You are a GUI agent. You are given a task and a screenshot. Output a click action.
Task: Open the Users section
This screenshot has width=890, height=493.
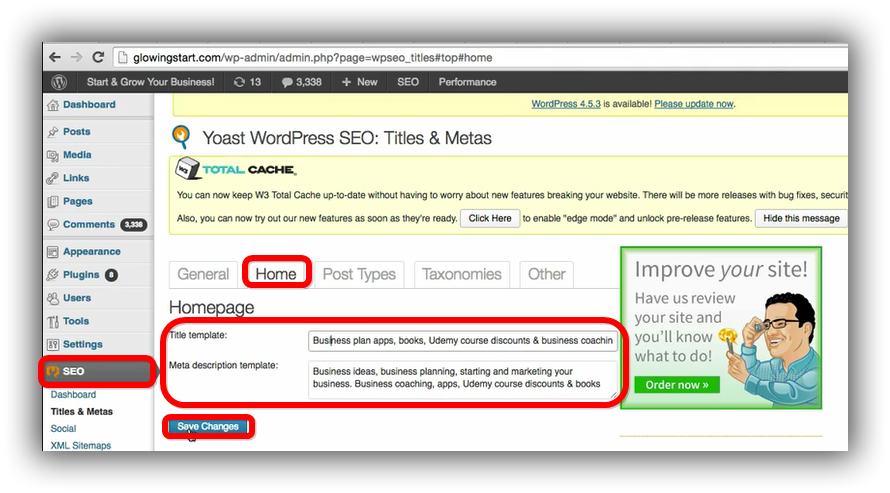point(77,298)
